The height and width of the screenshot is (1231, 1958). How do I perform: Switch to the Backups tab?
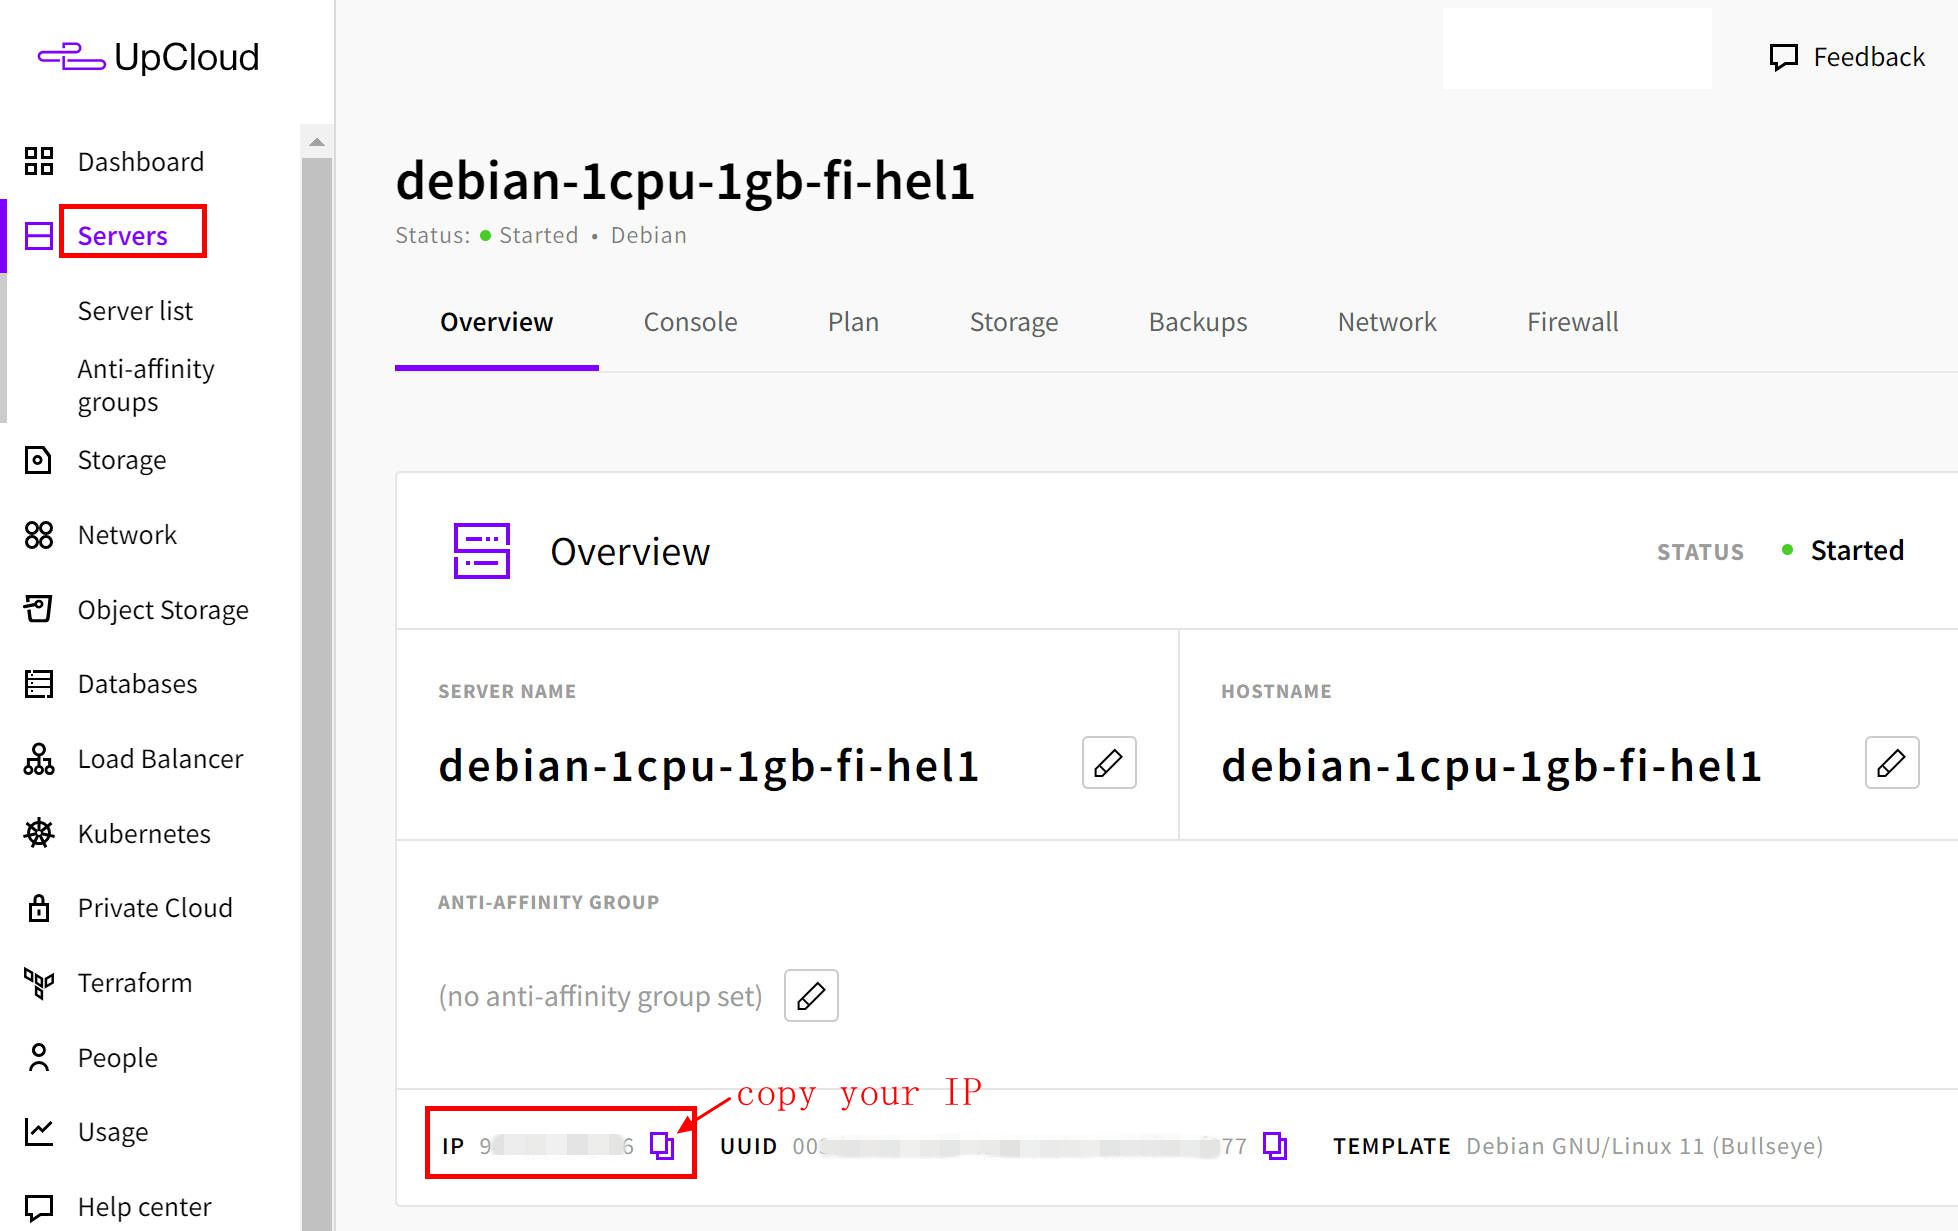tap(1198, 322)
